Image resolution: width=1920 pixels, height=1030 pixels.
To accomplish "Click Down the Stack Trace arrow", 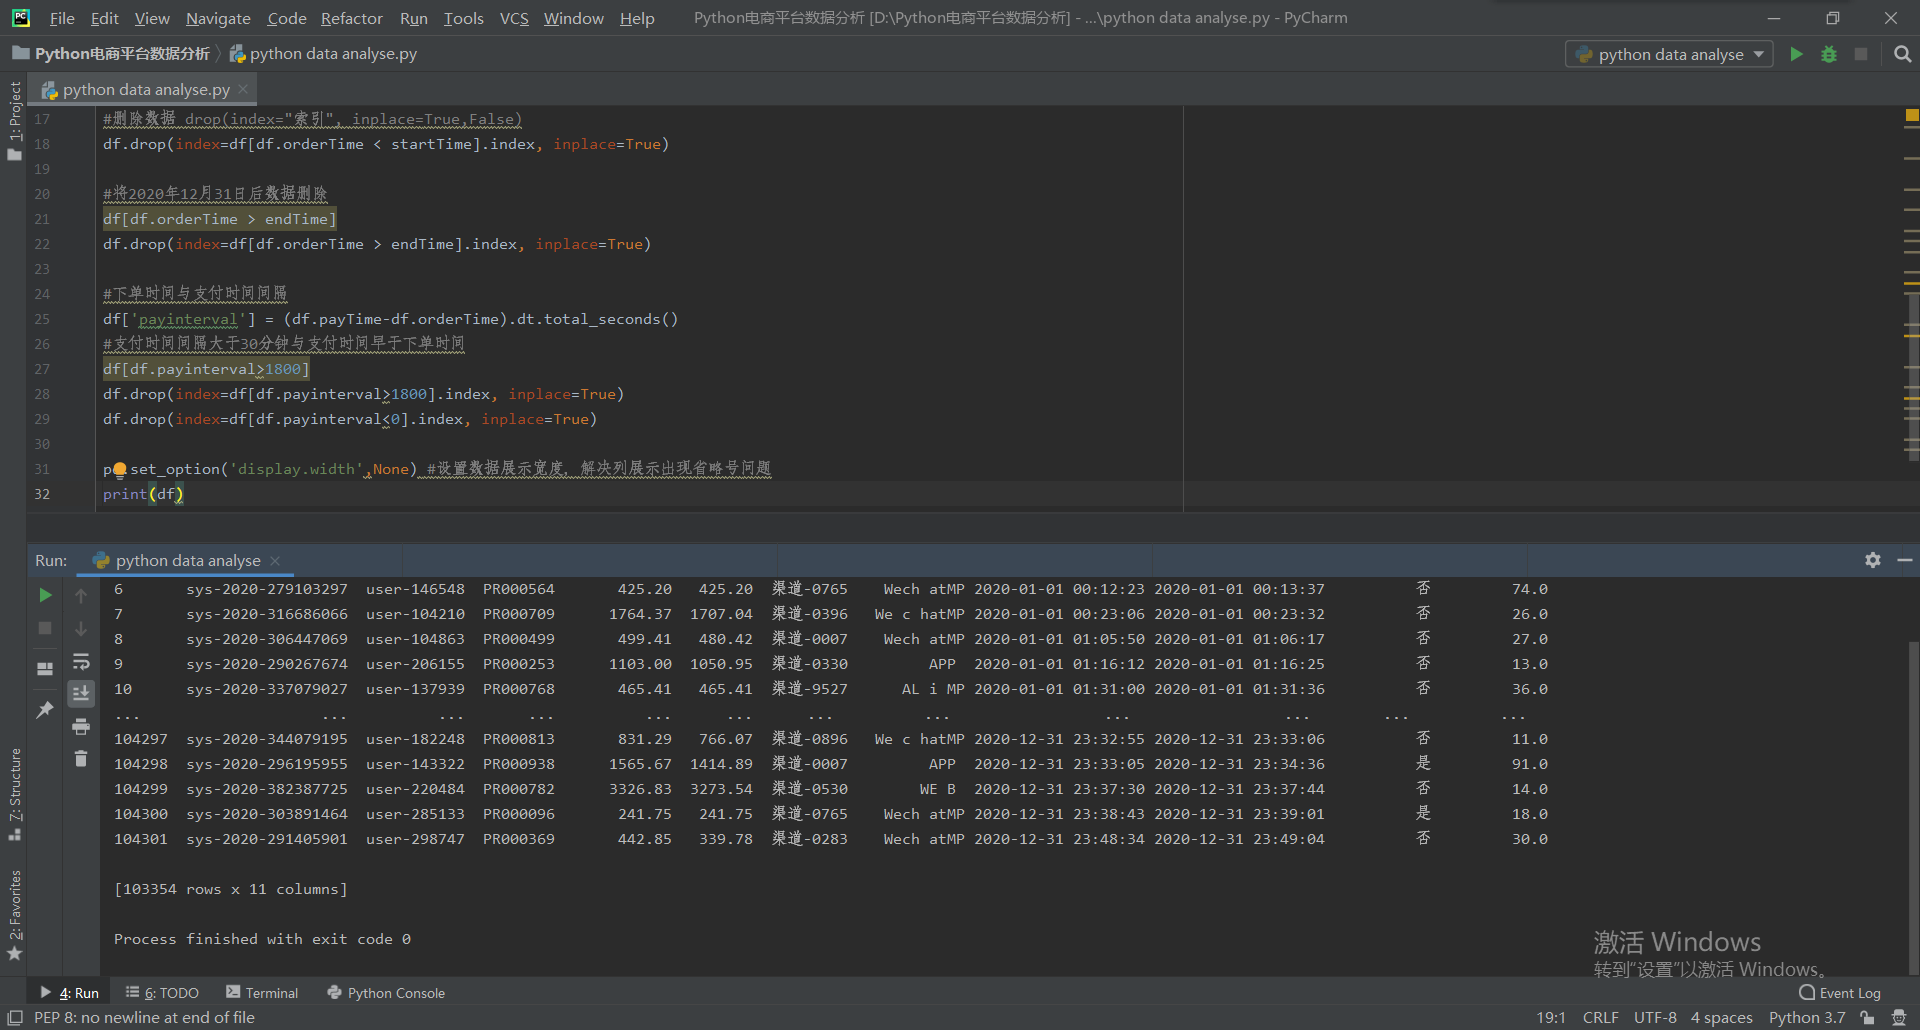I will [x=81, y=628].
